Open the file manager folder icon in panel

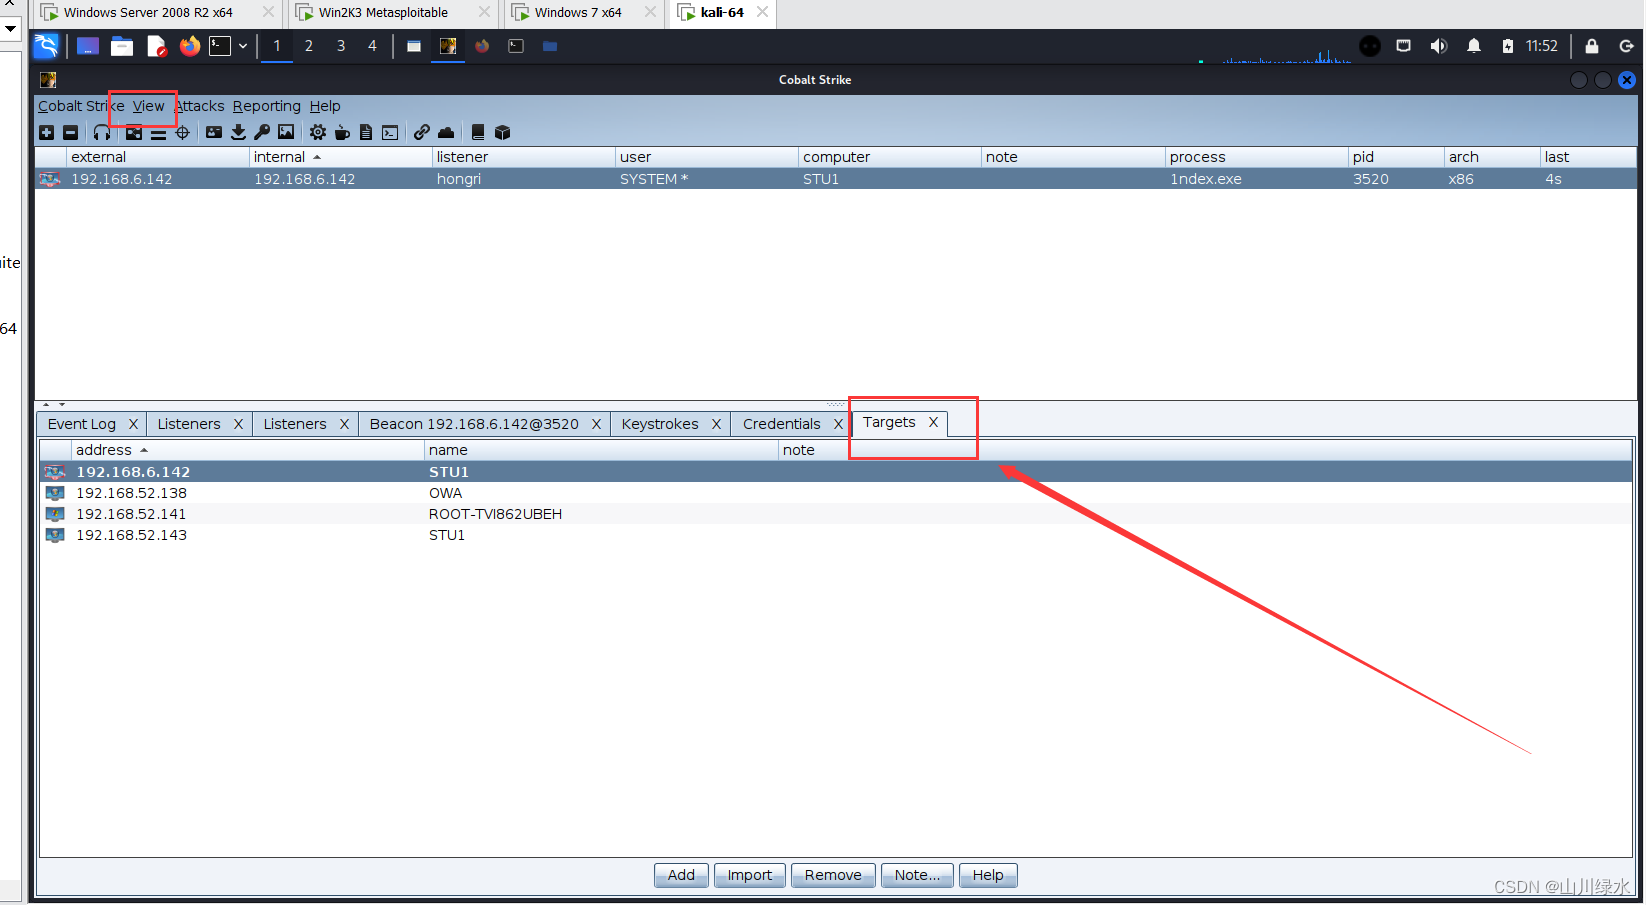click(x=122, y=46)
